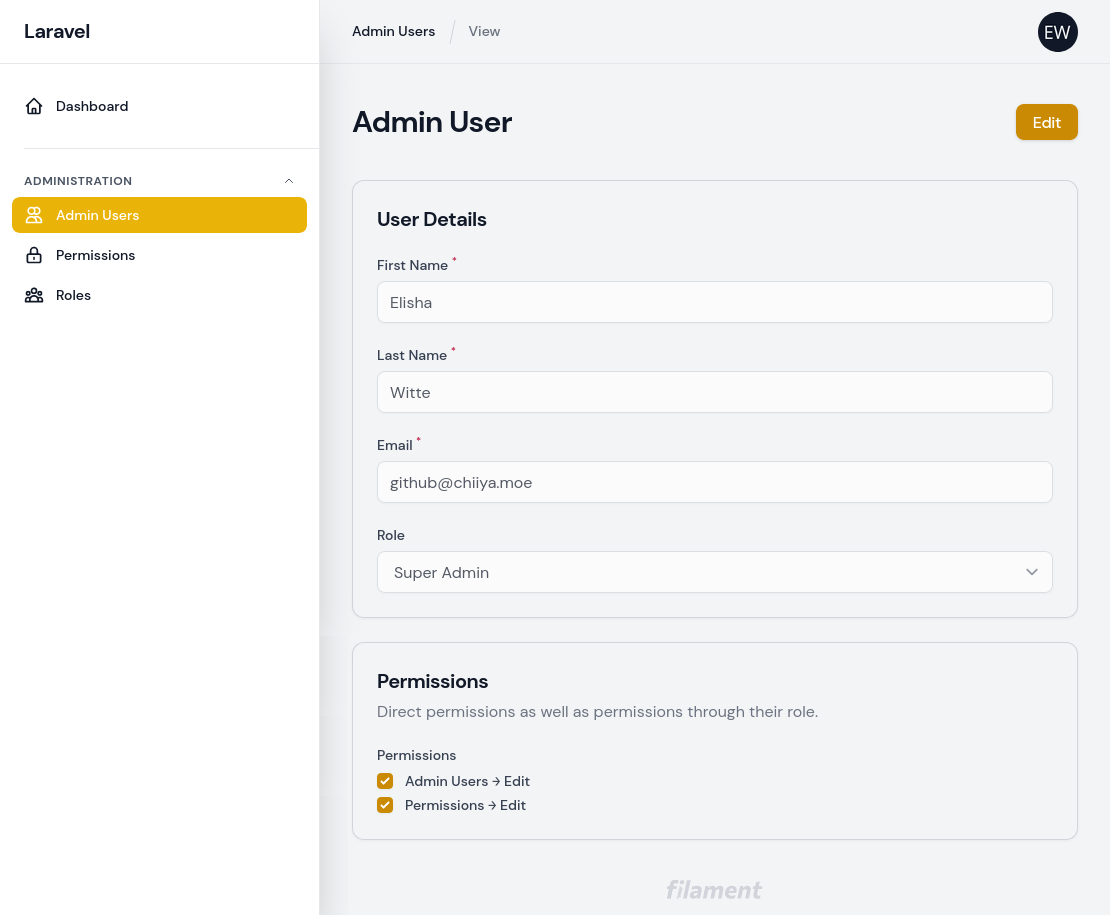Click the Last Name field showing Witte
The height and width of the screenshot is (915, 1110).
pyautogui.click(x=715, y=392)
